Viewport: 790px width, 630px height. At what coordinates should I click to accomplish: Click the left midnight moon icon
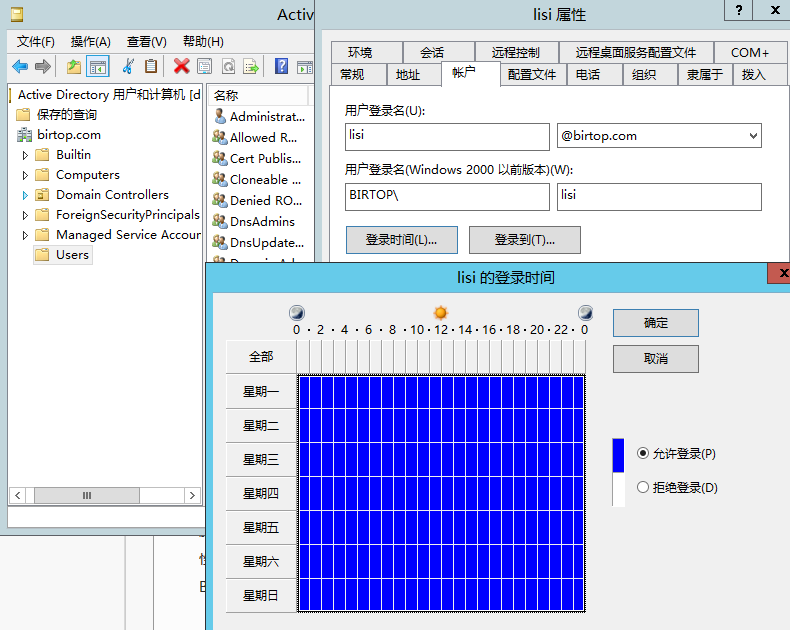tap(297, 313)
